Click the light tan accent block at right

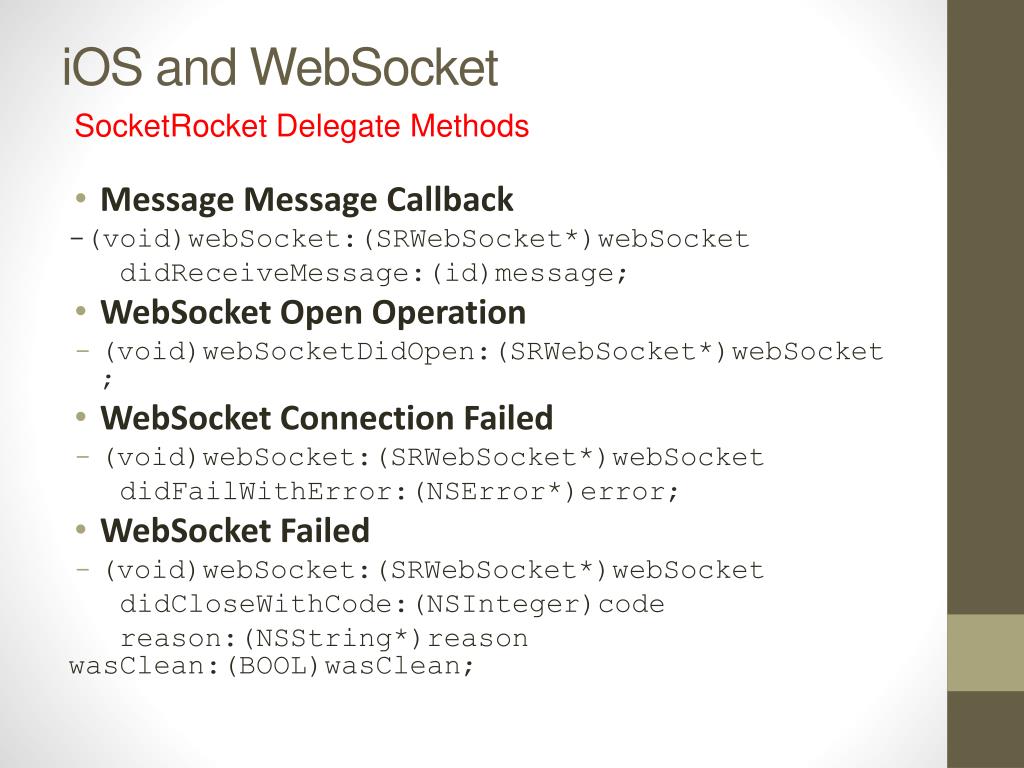[985, 652]
